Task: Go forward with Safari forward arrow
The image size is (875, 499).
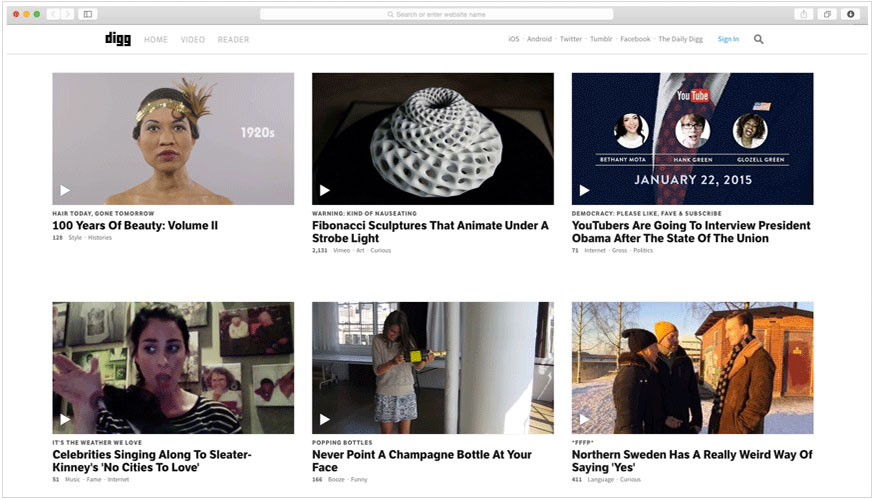Action: coord(68,14)
